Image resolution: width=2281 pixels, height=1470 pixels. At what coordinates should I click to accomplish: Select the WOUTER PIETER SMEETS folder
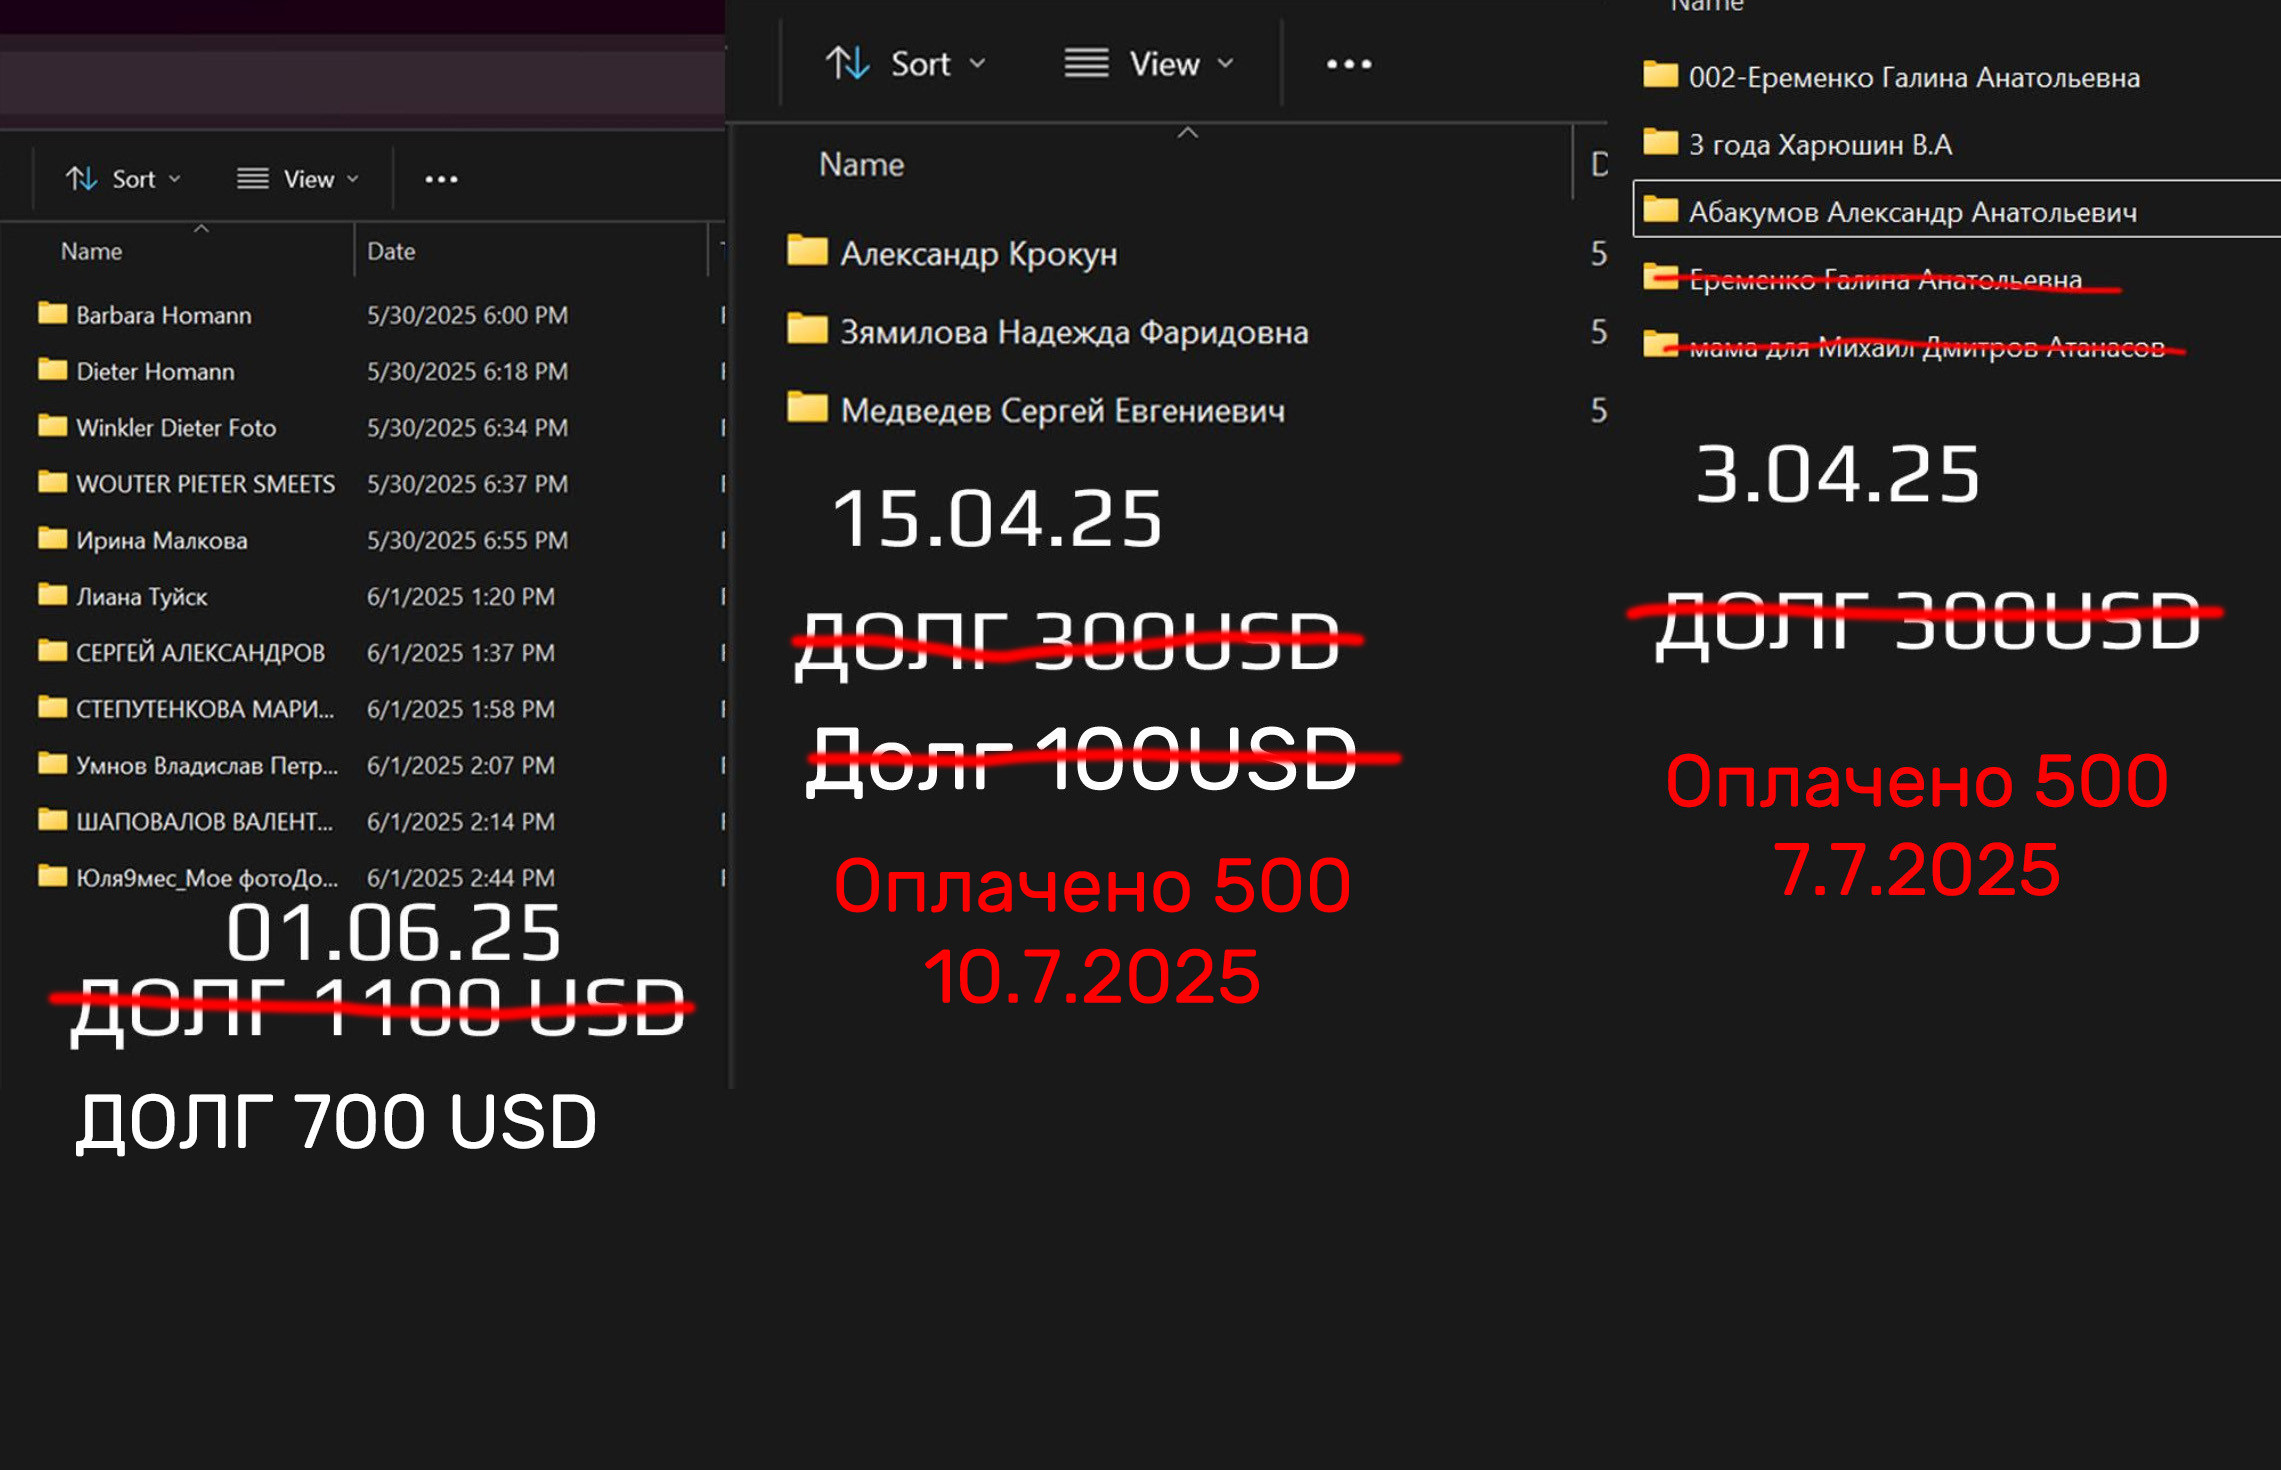tap(205, 484)
